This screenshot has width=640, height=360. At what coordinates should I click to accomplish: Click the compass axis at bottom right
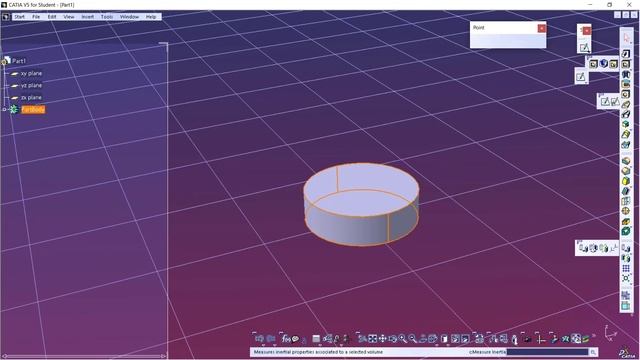point(610,333)
